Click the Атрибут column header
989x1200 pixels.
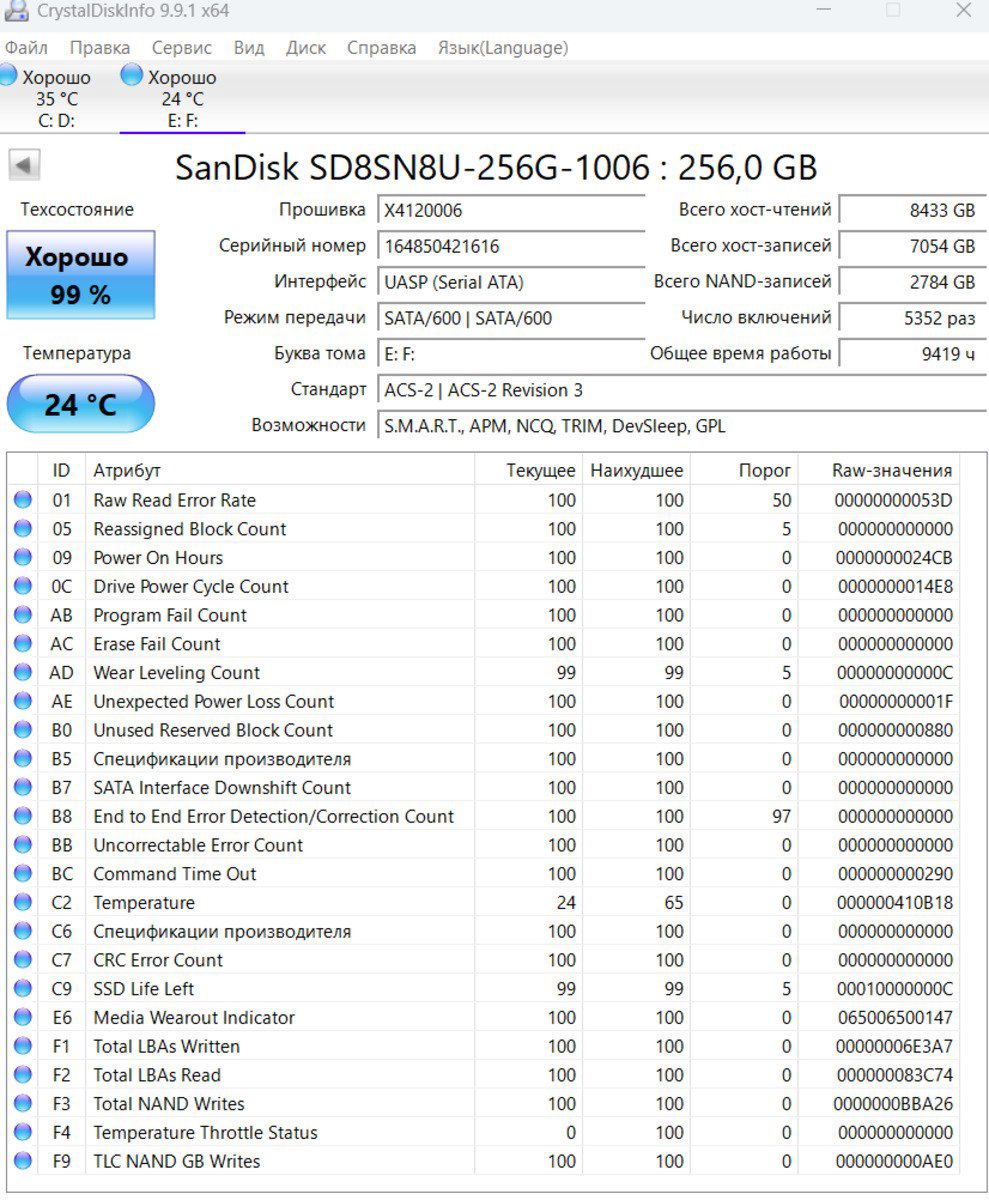point(280,470)
